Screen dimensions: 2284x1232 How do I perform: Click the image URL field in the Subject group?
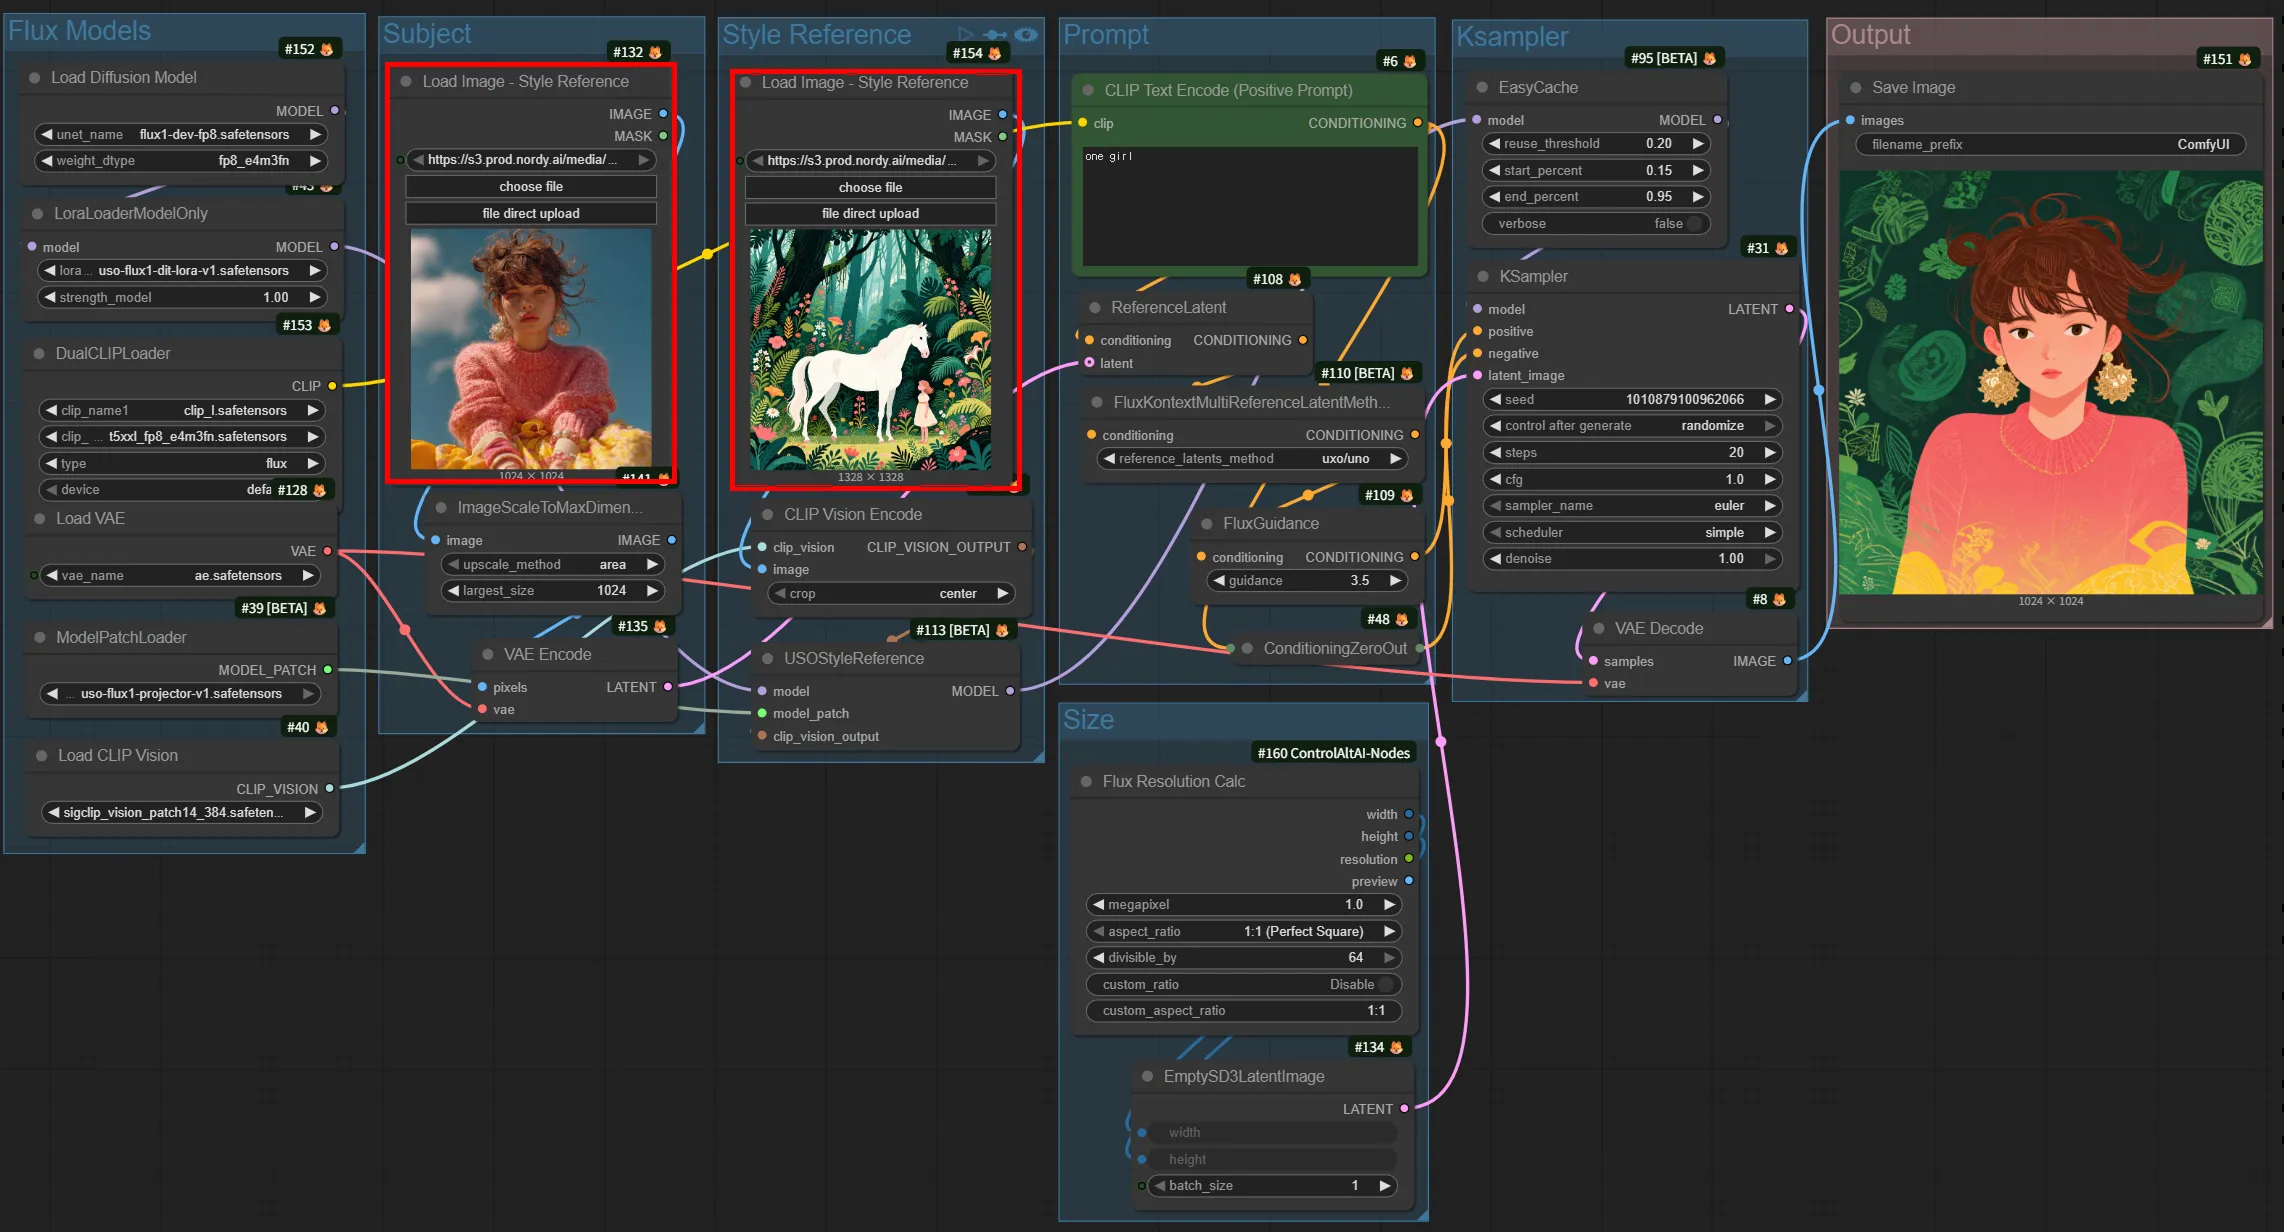pos(531,160)
